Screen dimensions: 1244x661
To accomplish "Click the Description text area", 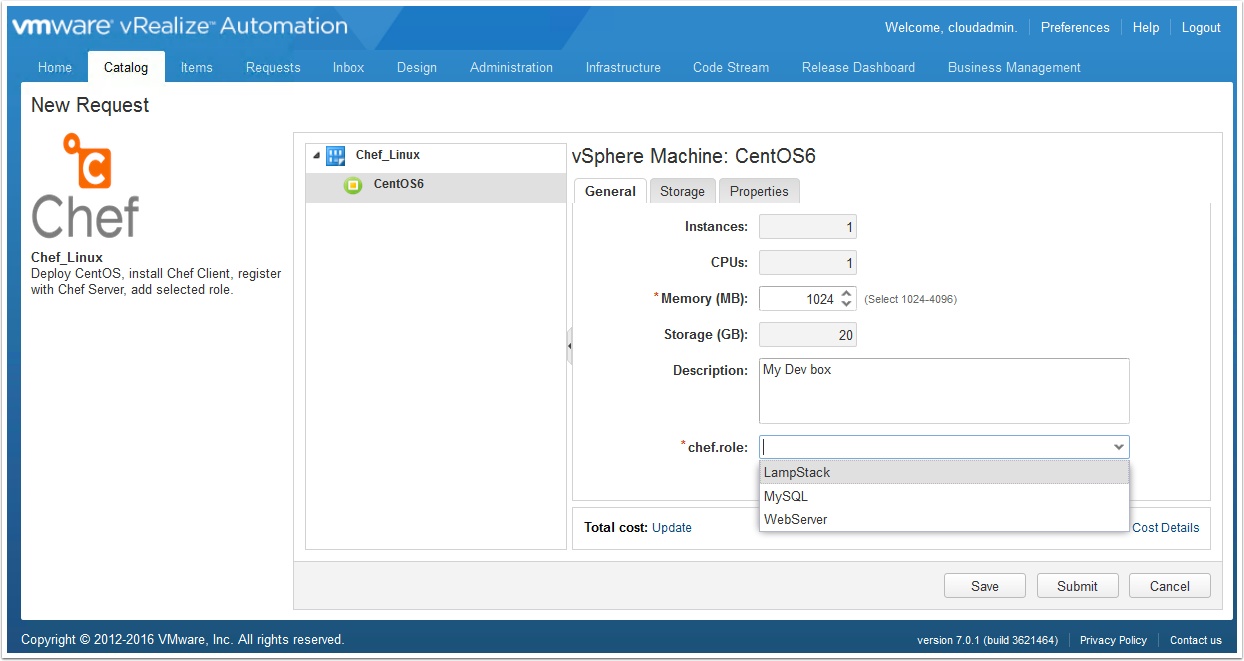I will pos(944,391).
